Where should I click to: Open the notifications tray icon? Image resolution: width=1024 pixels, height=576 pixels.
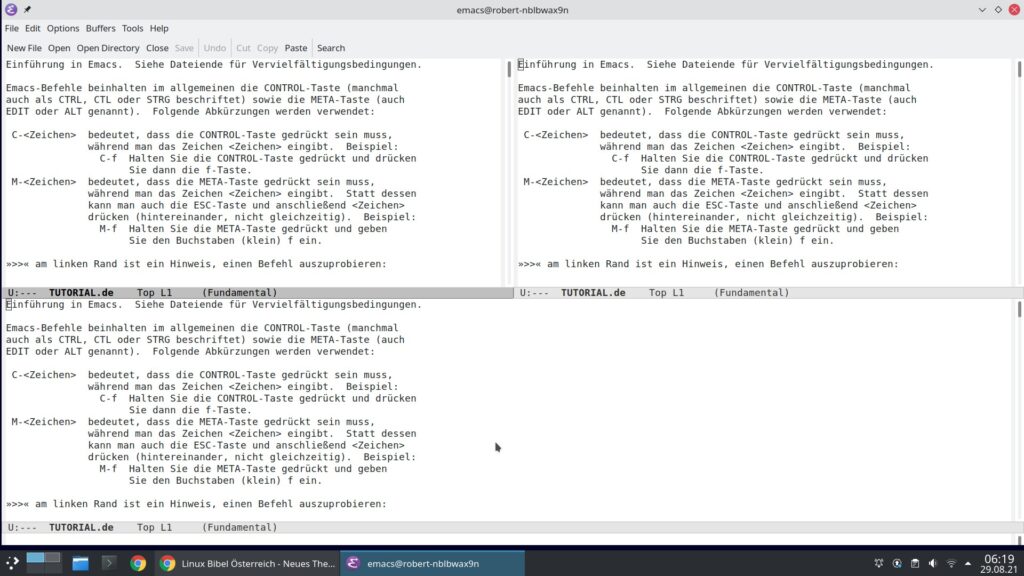pyautogui.click(x=879, y=563)
